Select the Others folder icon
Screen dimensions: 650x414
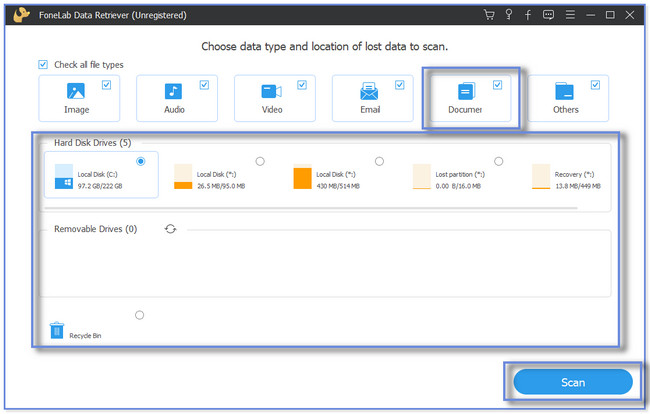pyautogui.click(x=565, y=91)
